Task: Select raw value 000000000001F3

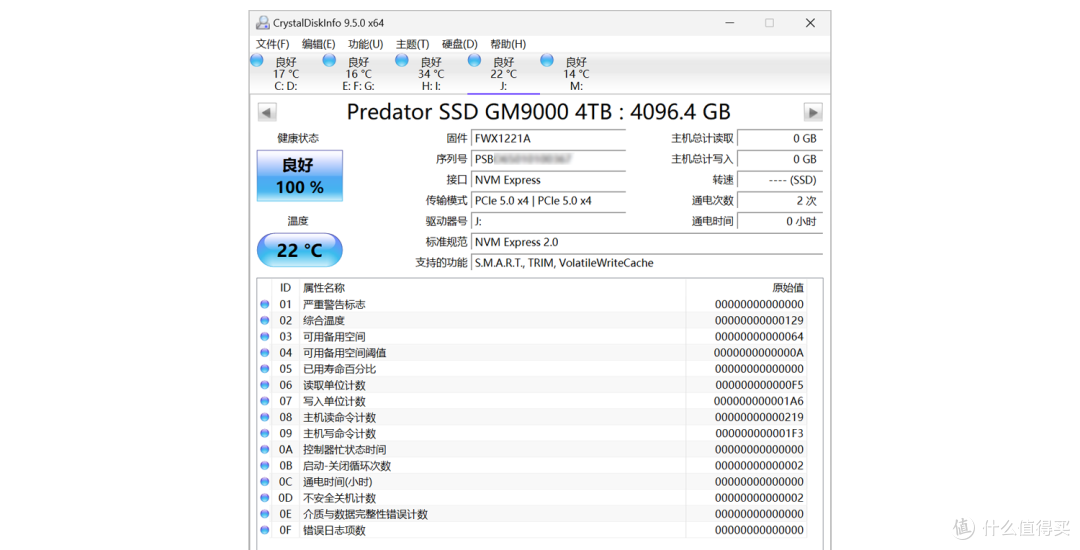Action: click(759, 433)
